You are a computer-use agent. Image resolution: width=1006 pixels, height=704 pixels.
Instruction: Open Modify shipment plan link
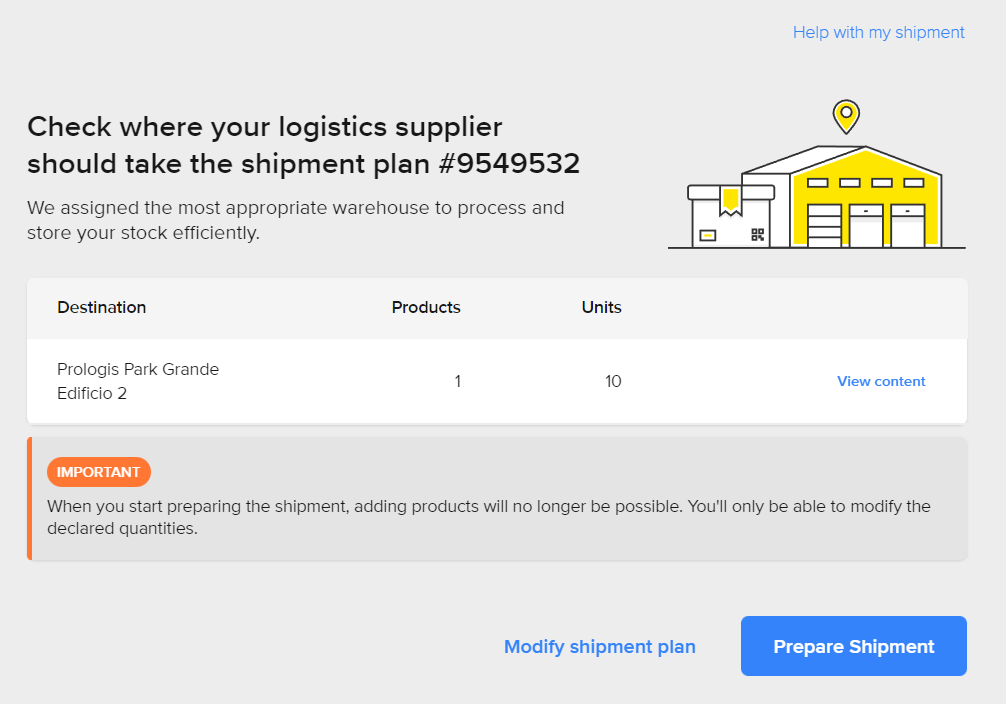coord(599,647)
